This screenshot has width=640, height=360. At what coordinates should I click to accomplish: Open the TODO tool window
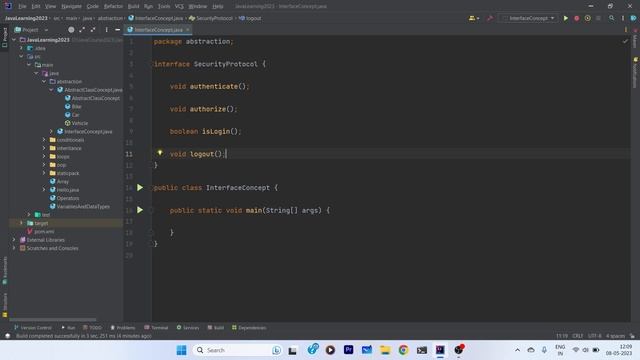point(92,328)
